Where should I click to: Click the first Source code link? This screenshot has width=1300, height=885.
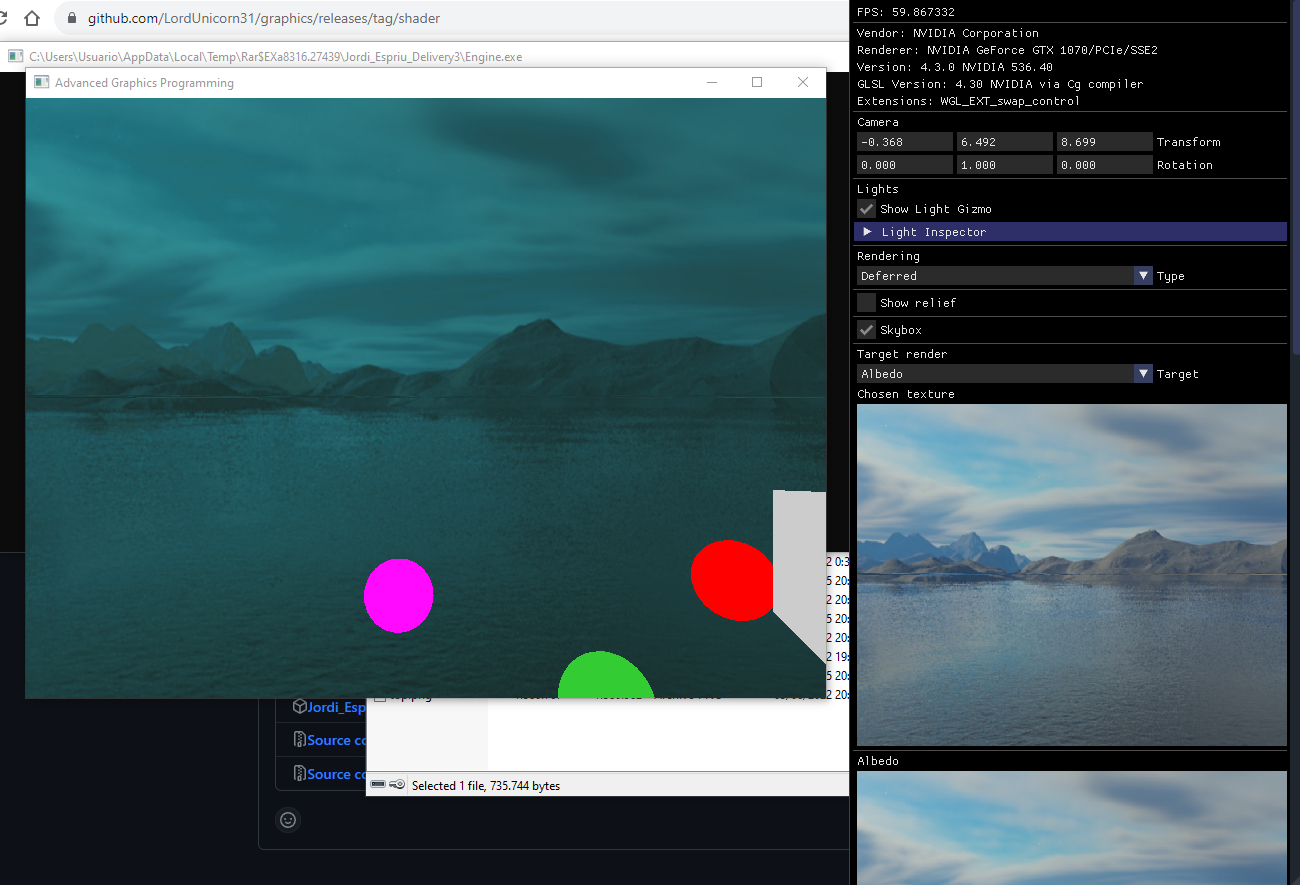click(336, 740)
